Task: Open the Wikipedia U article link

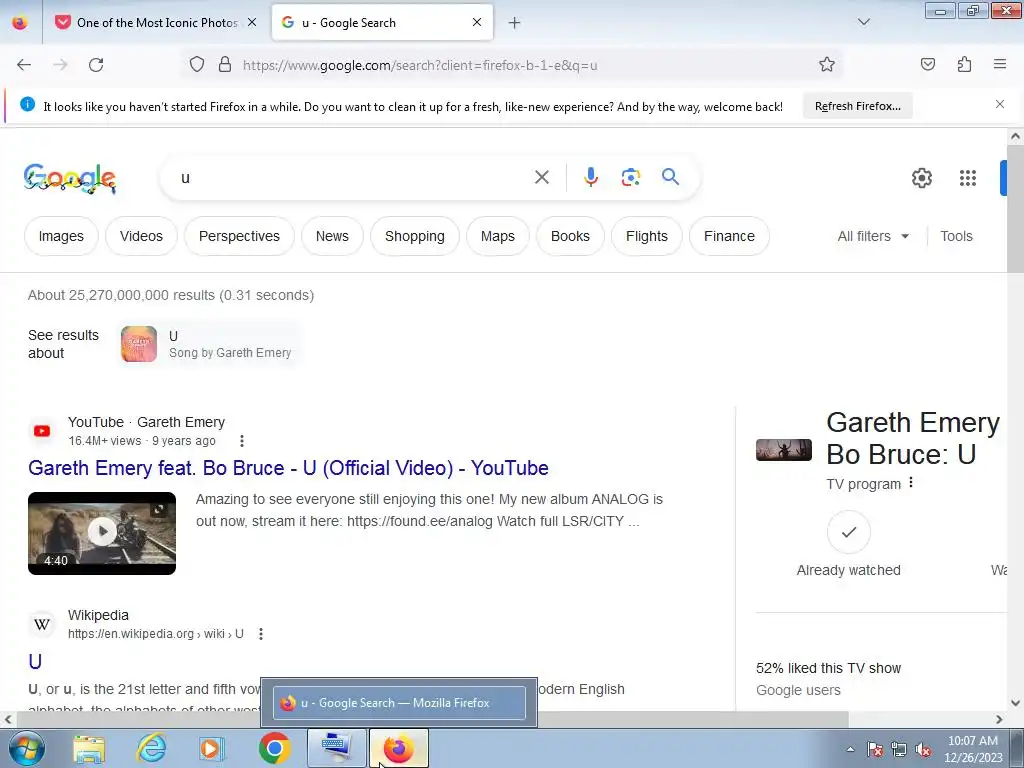Action: click(x=35, y=662)
